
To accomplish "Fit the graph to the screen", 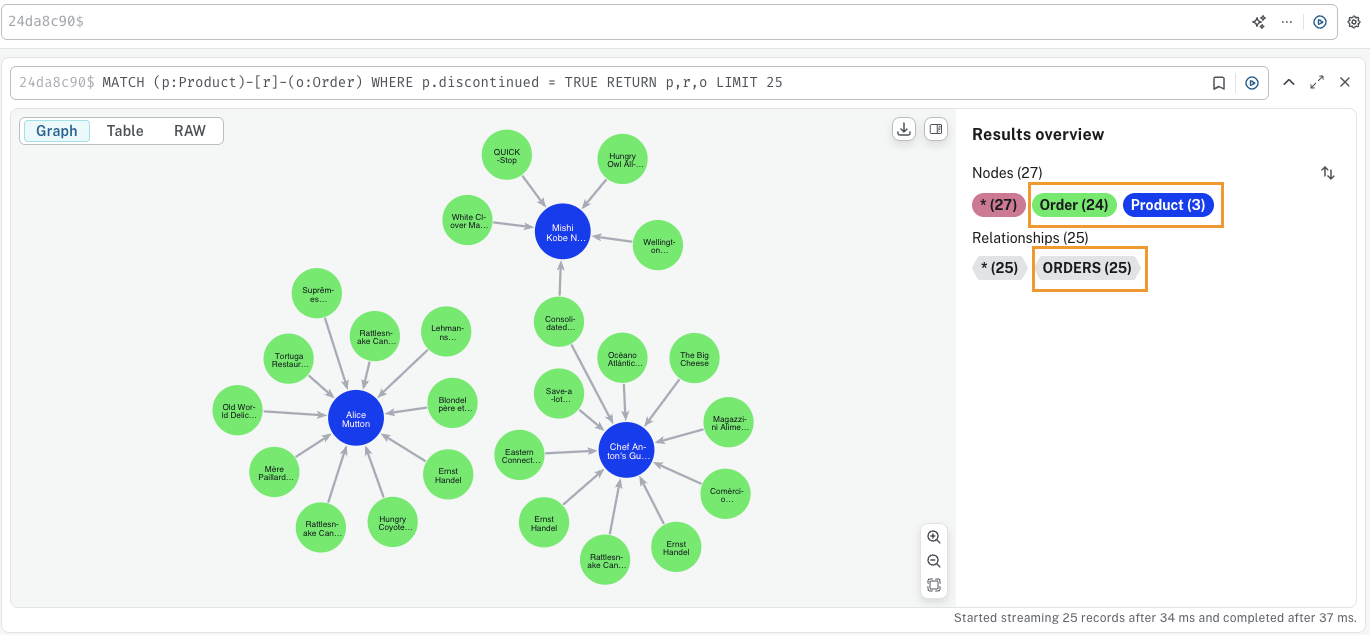I will pyautogui.click(x=934, y=585).
